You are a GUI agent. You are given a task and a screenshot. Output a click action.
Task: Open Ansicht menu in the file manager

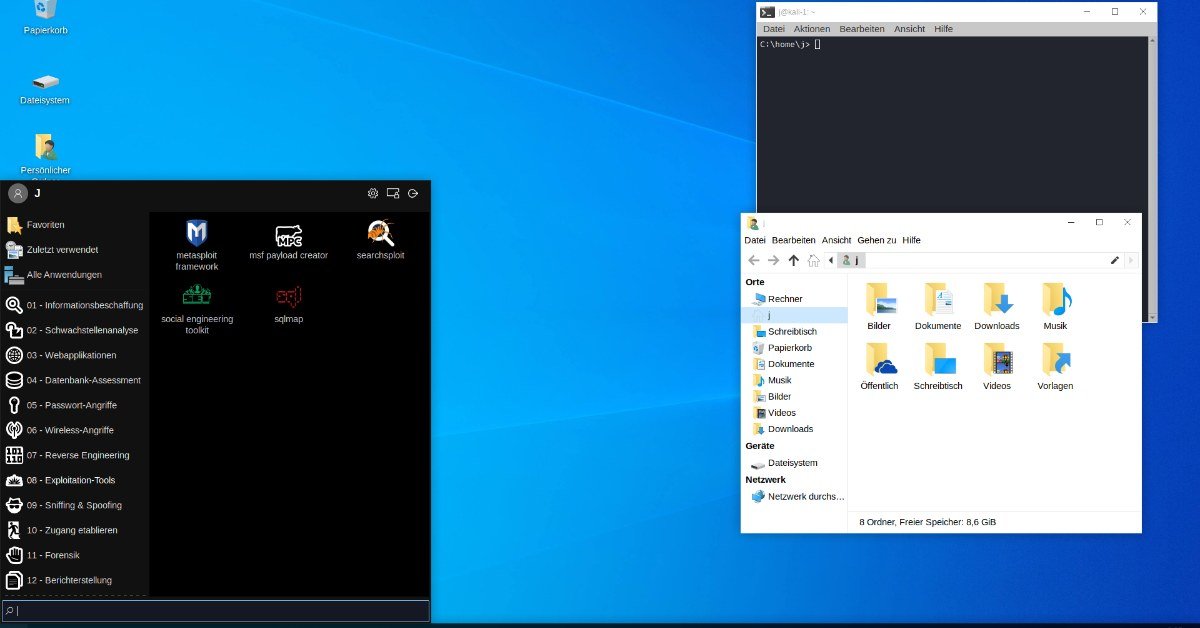tap(836, 240)
